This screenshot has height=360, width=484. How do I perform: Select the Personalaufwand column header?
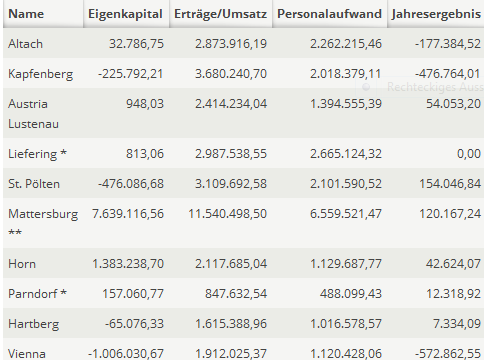(330, 14)
